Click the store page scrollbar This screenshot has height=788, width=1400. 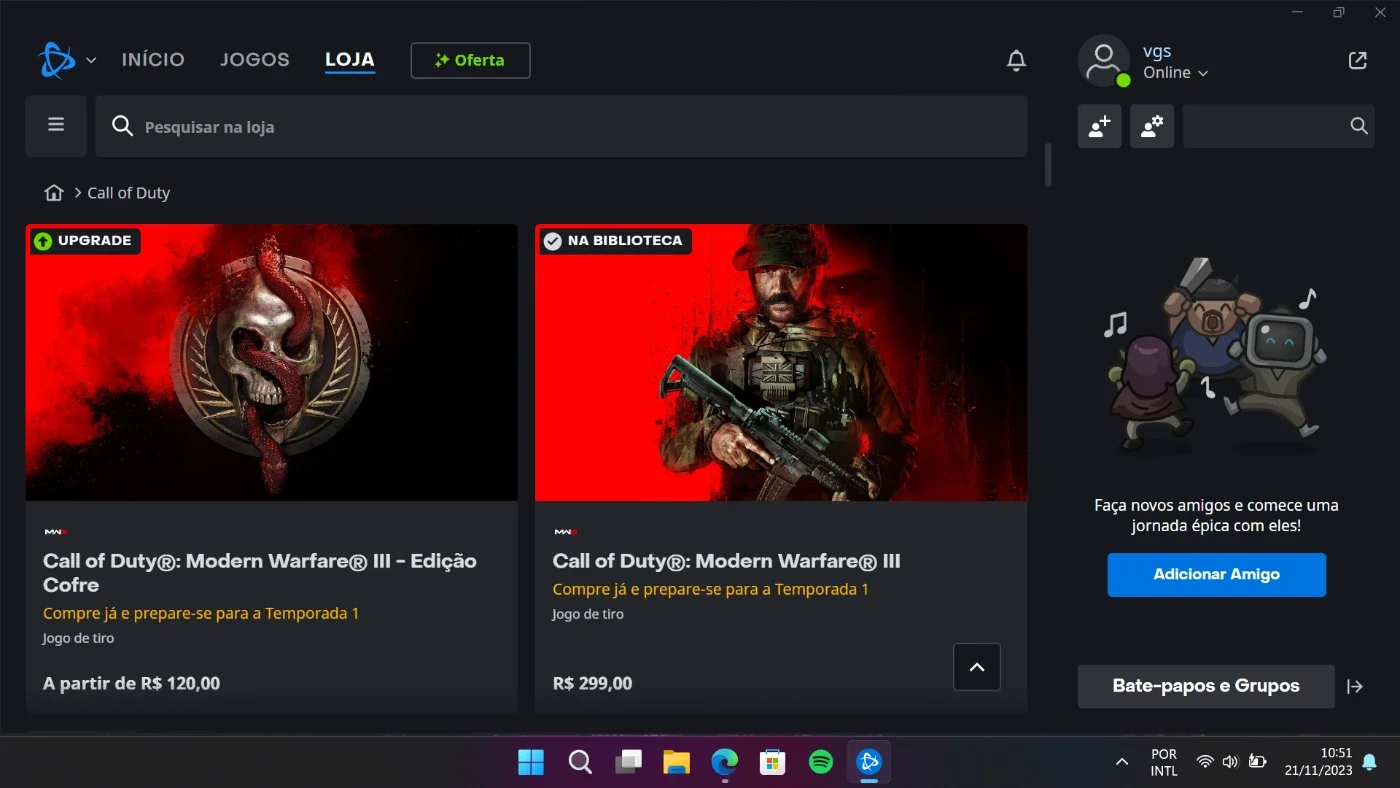[1048, 165]
